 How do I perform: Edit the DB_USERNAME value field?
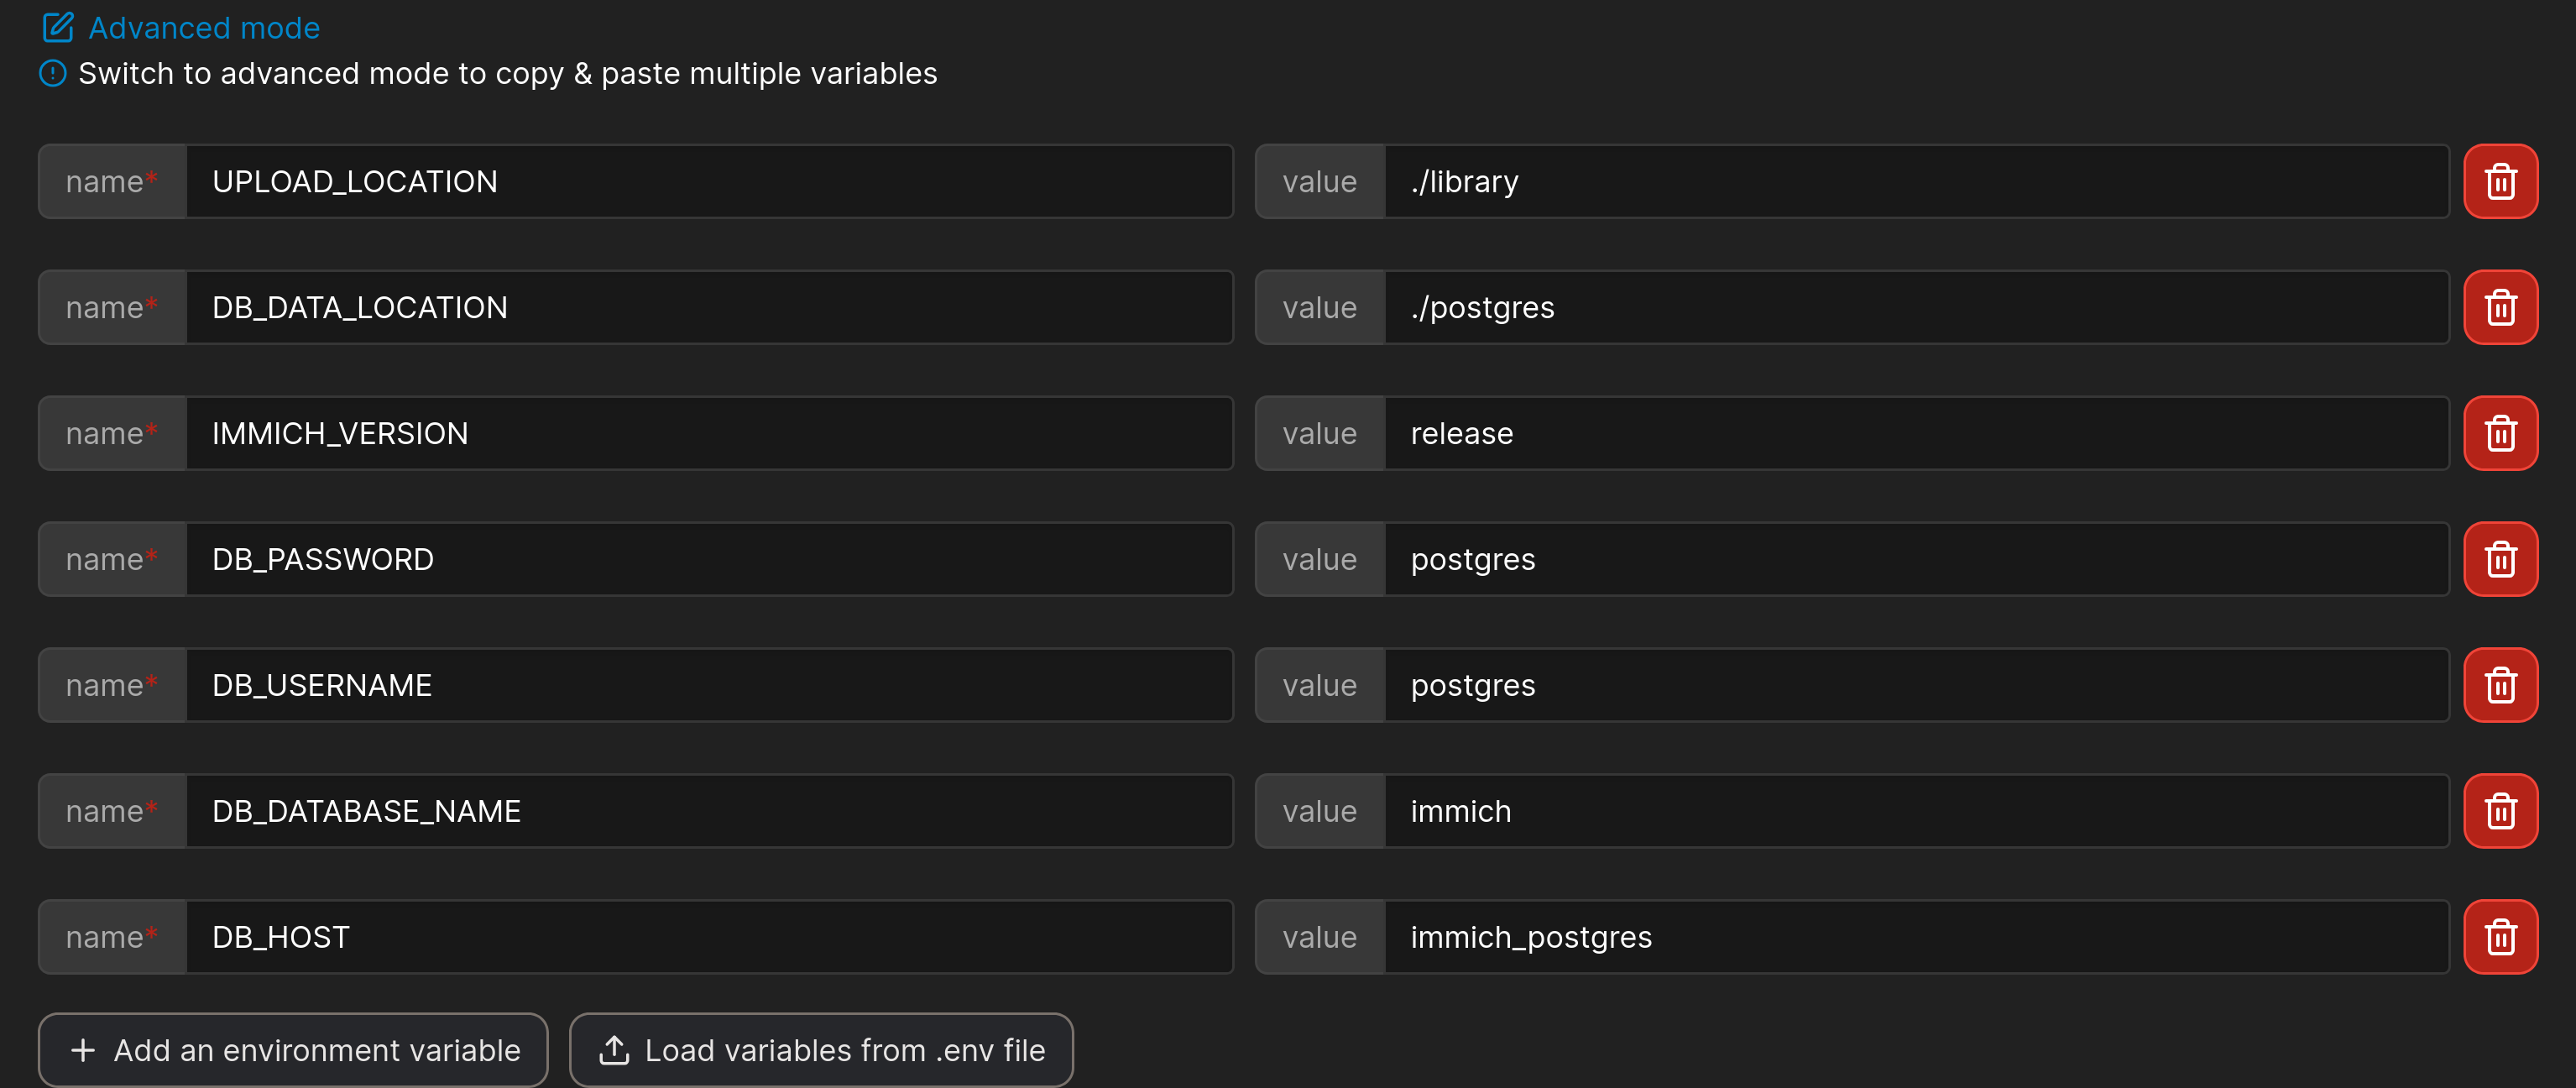[1915, 686]
